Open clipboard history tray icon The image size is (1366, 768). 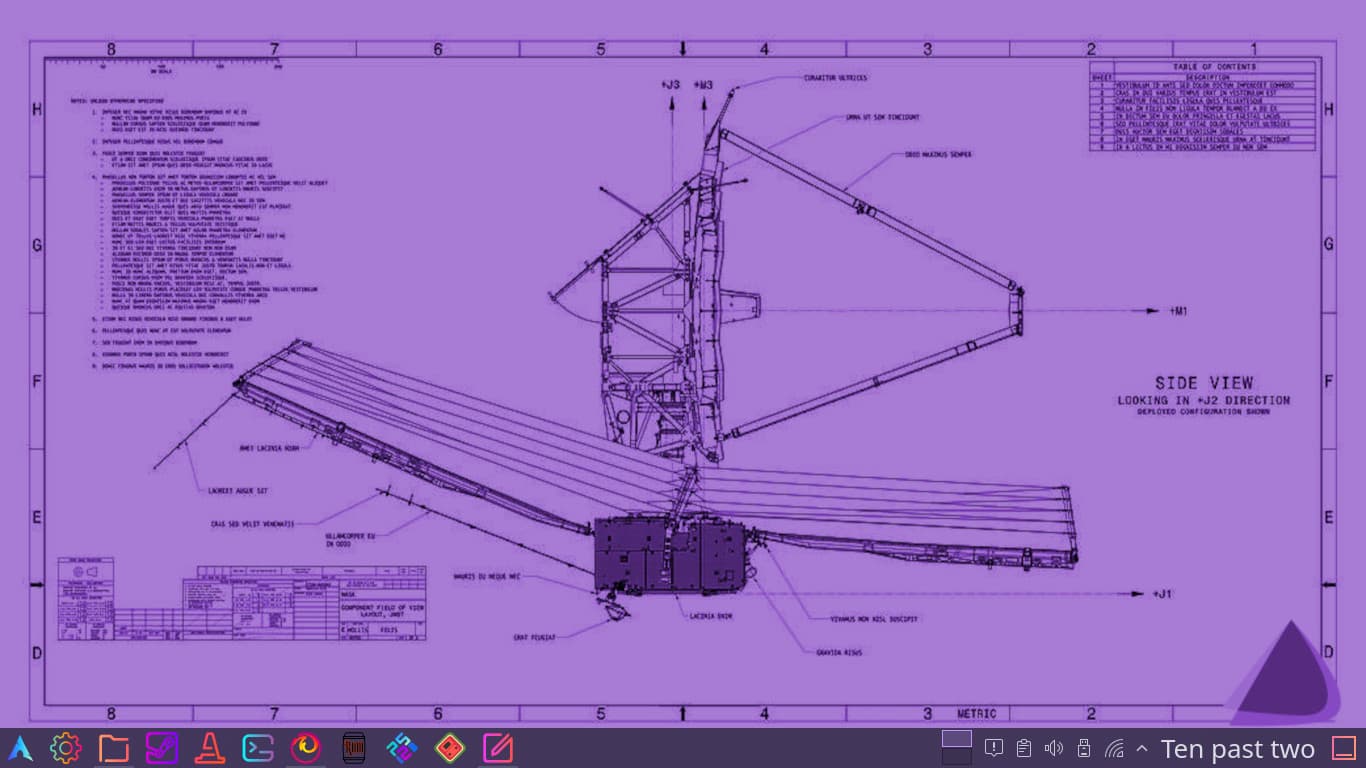point(1023,748)
